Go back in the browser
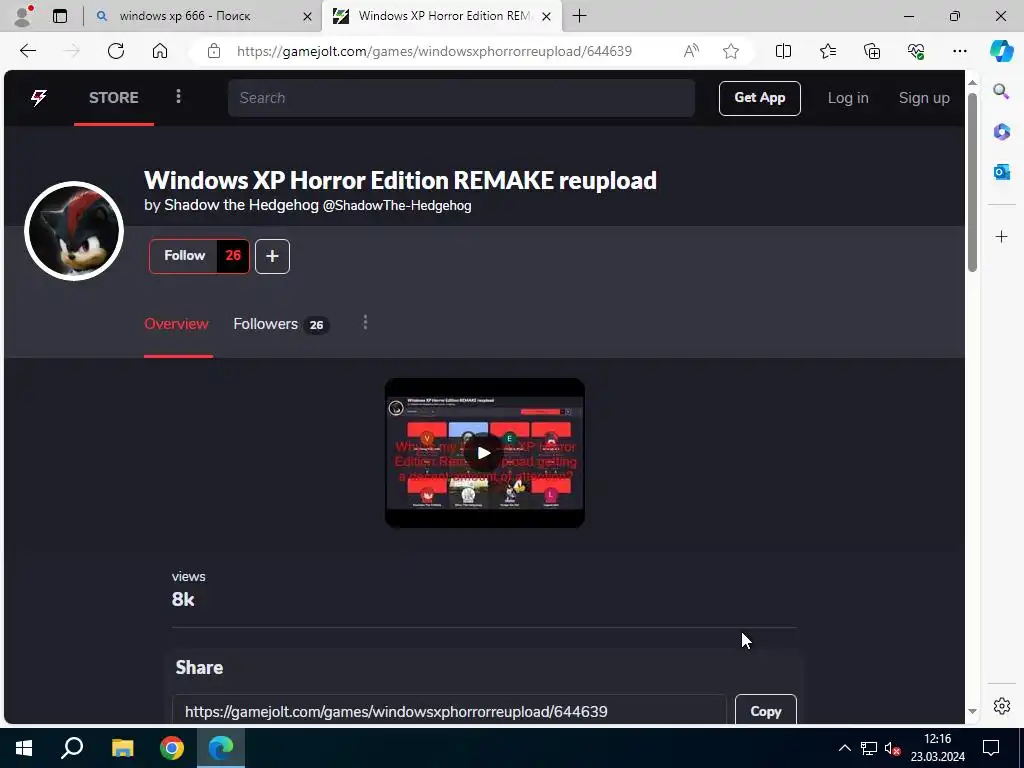The width and height of the screenshot is (1024, 768). [27, 51]
